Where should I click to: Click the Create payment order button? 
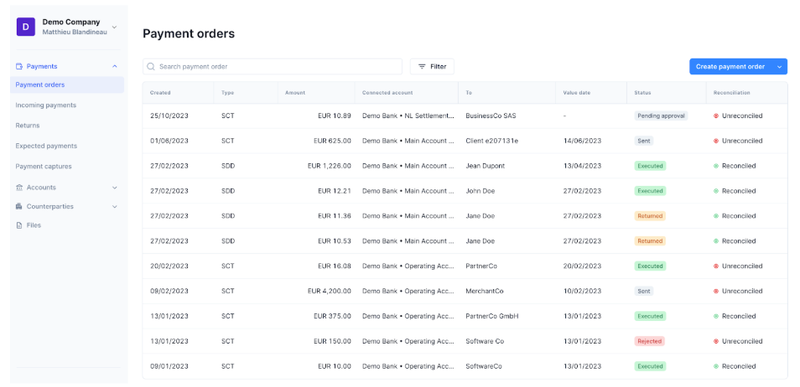[x=731, y=66]
